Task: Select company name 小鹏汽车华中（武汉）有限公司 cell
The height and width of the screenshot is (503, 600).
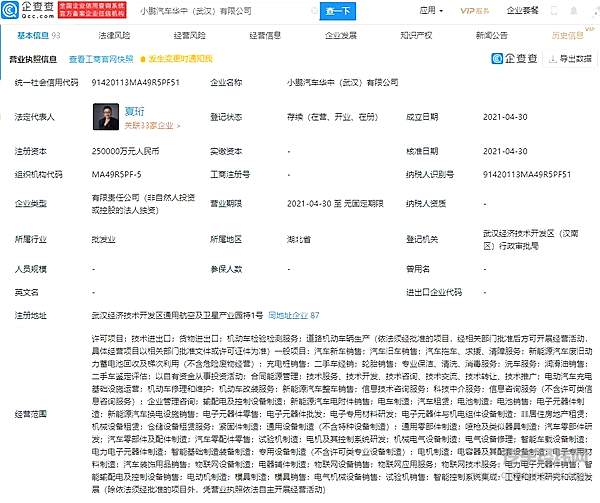Action: pyautogui.click(x=342, y=82)
